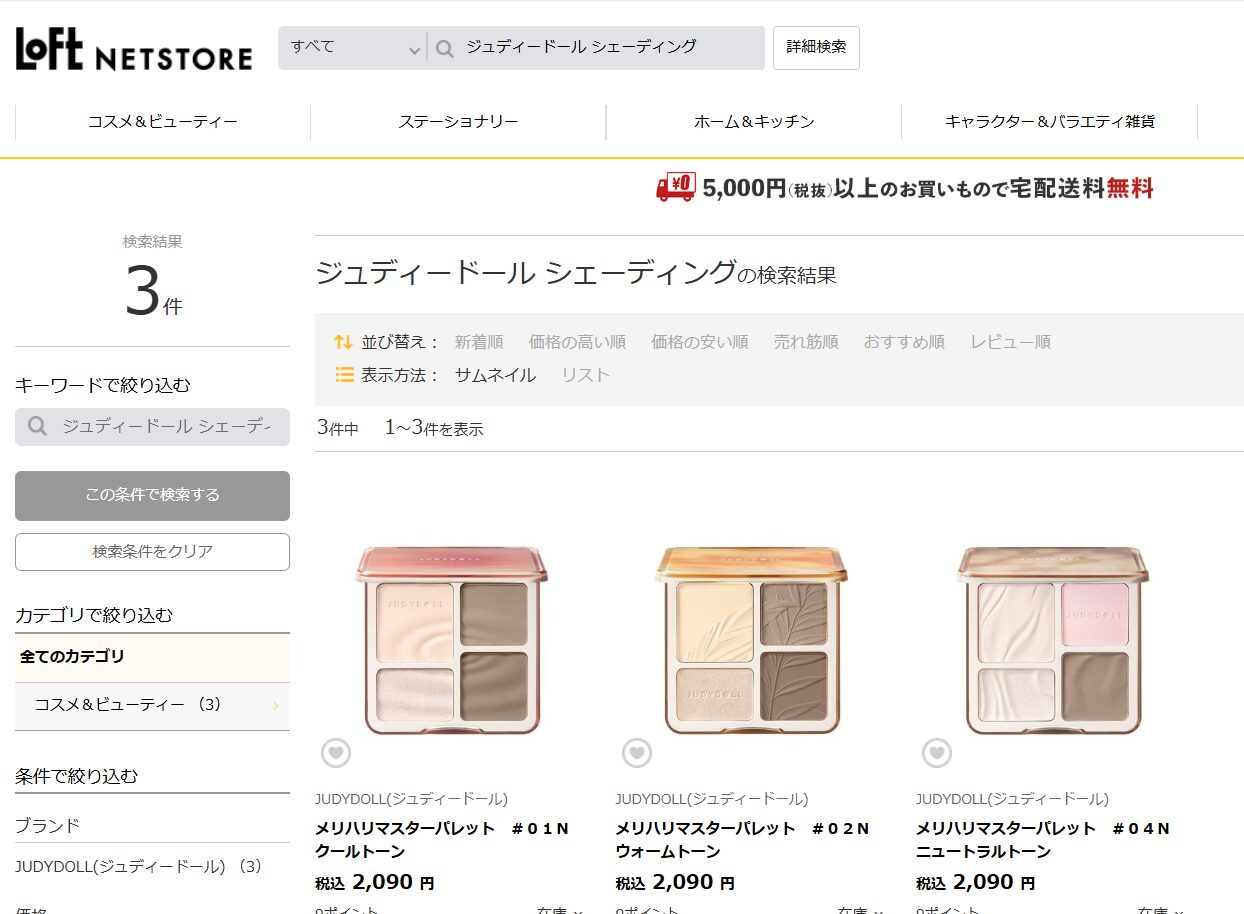Sort results by 売れ筋順
Viewport: 1244px width, 914px height.
806,342
